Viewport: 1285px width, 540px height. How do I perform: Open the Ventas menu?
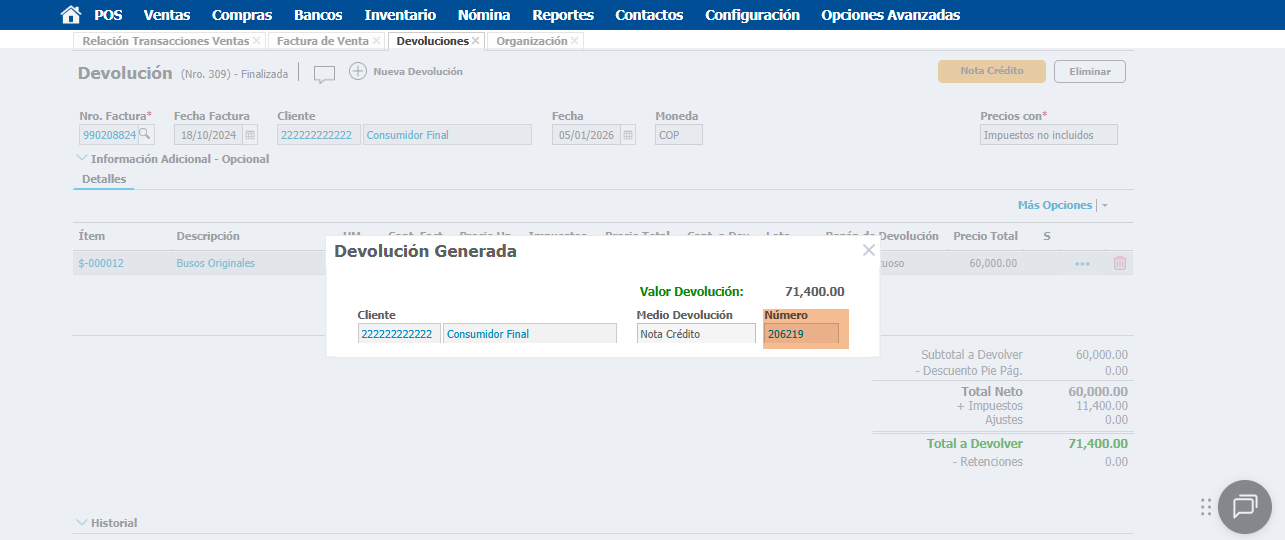[167, 15]
